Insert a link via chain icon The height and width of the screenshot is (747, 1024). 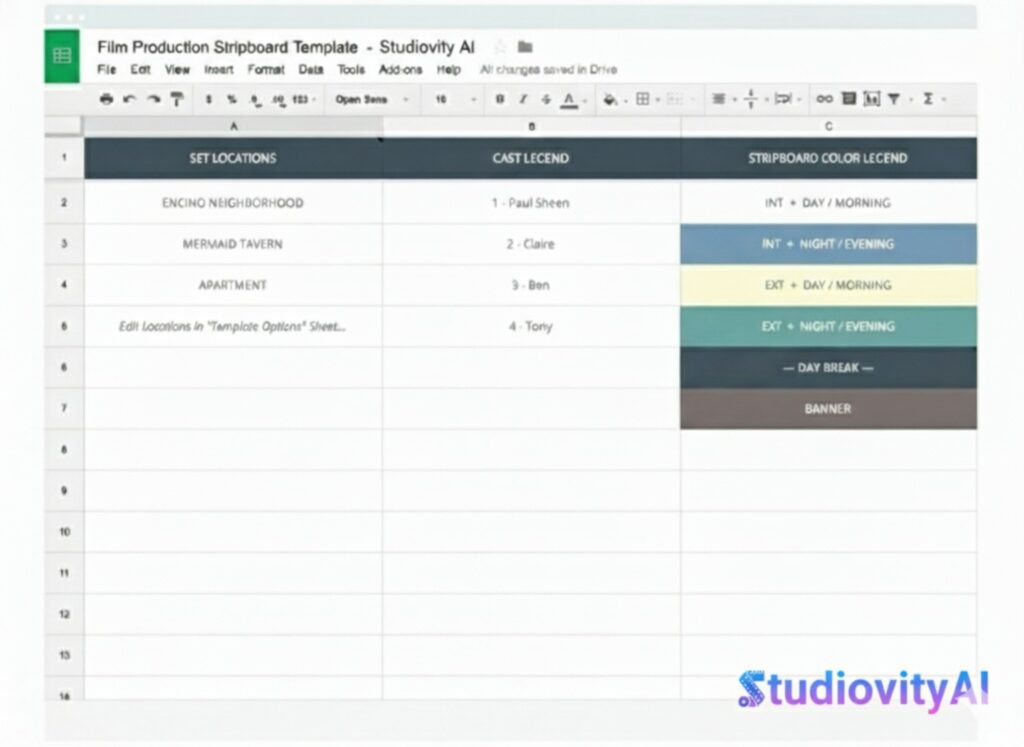click(824, 99)
